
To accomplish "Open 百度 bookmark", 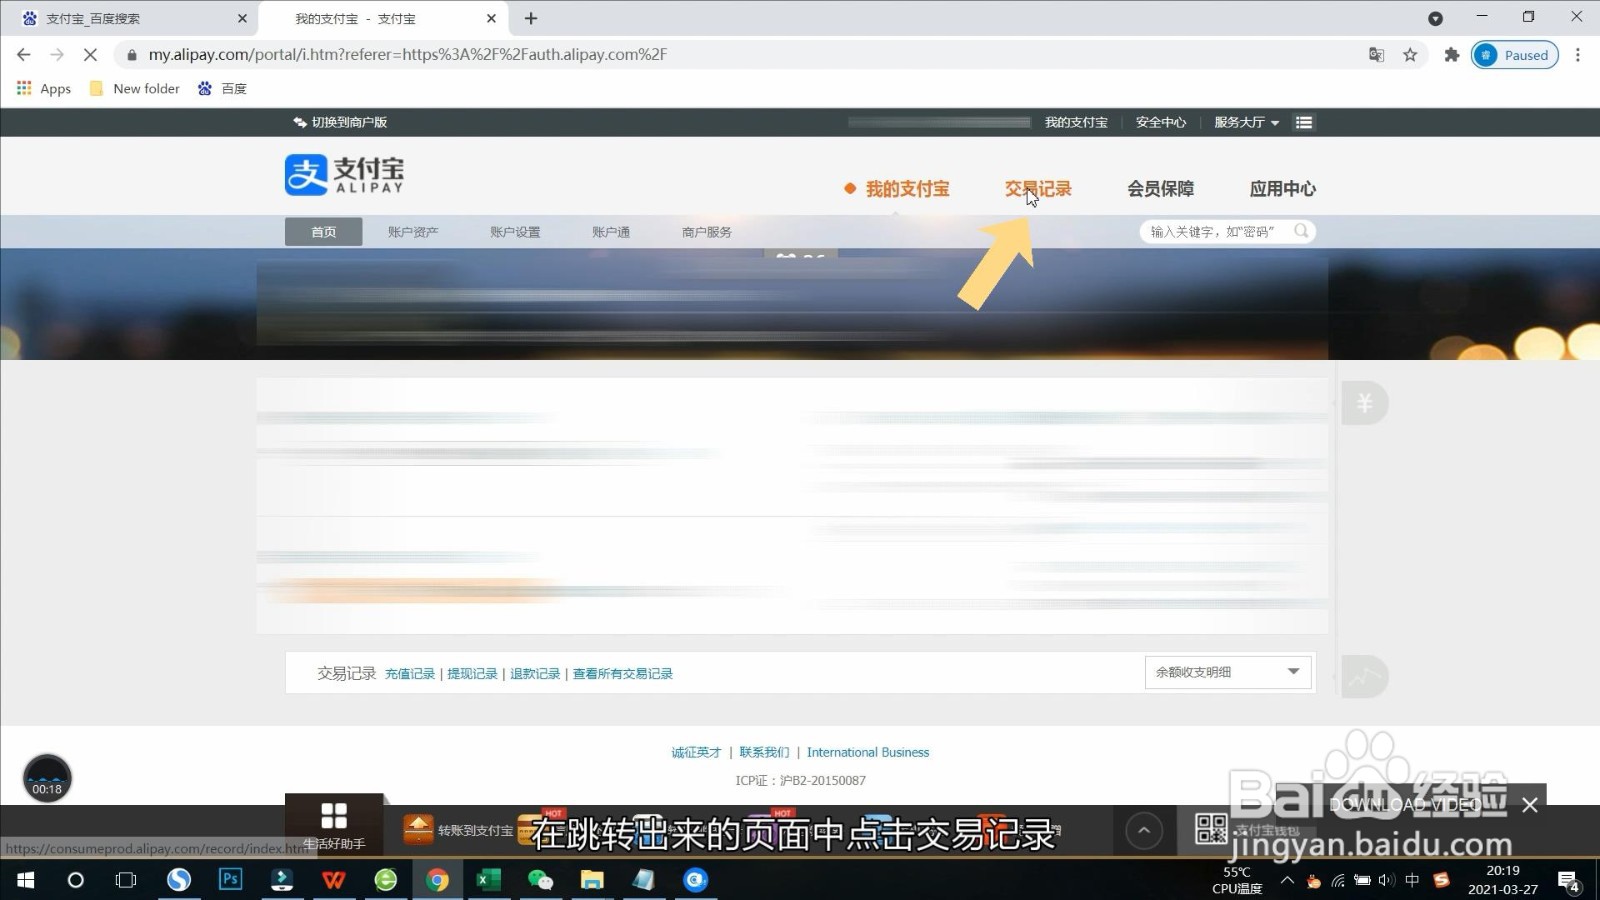I will [x=222, y=88].
